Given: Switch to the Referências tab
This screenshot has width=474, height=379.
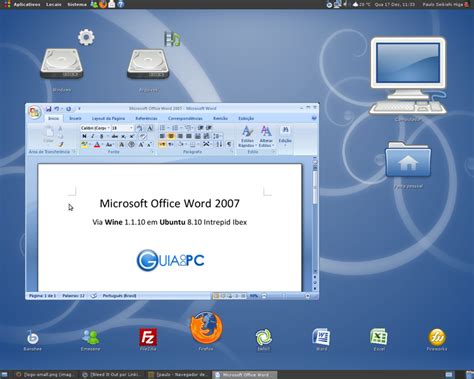Looking at the screenshot, I should coord(146,118).
